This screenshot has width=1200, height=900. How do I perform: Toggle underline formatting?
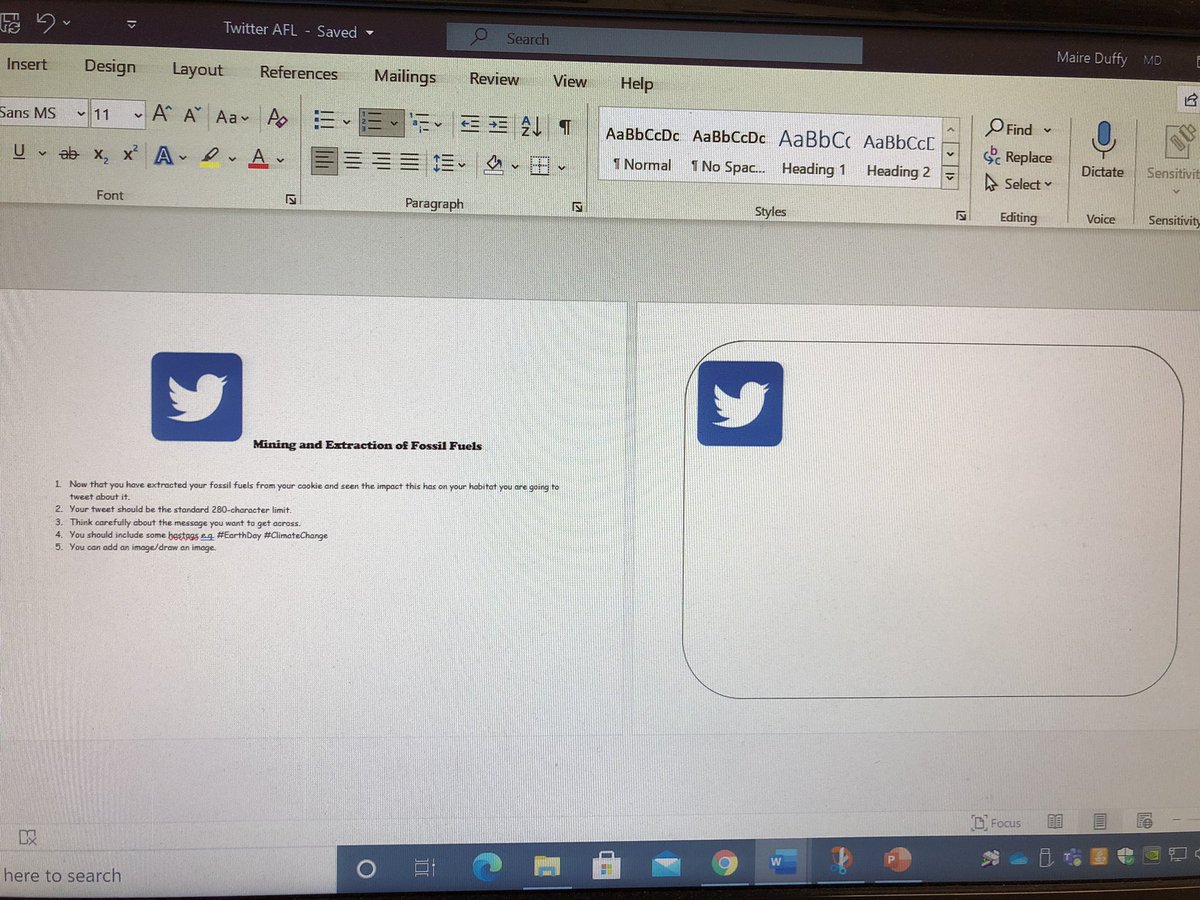19,152
